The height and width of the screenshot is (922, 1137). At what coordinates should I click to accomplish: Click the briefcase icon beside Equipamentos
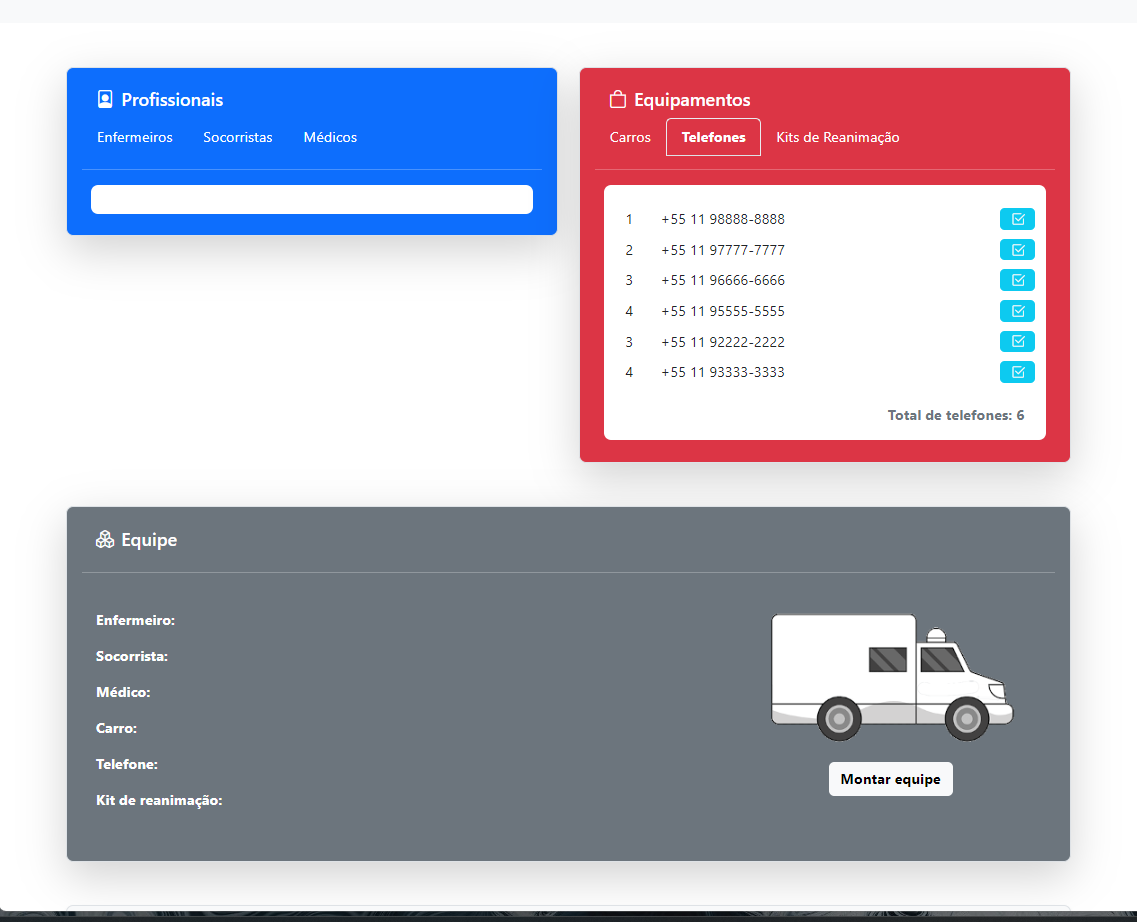click(x=616, y=99)
